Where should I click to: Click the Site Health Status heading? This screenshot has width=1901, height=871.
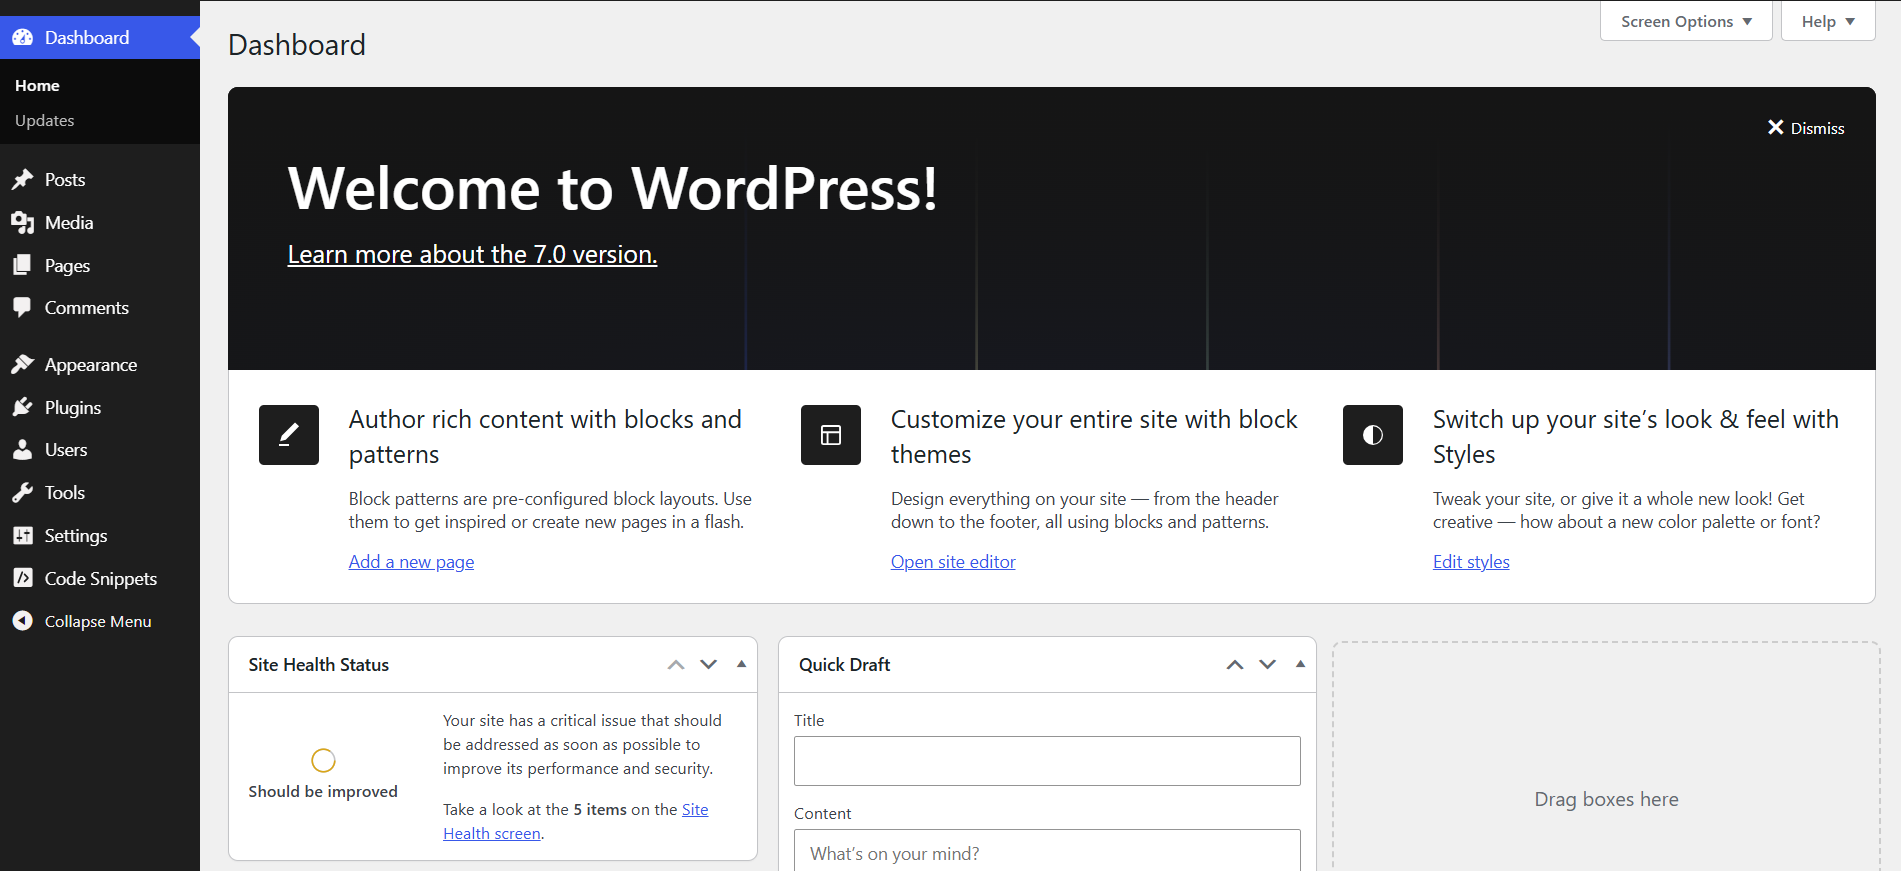(319, 665)
